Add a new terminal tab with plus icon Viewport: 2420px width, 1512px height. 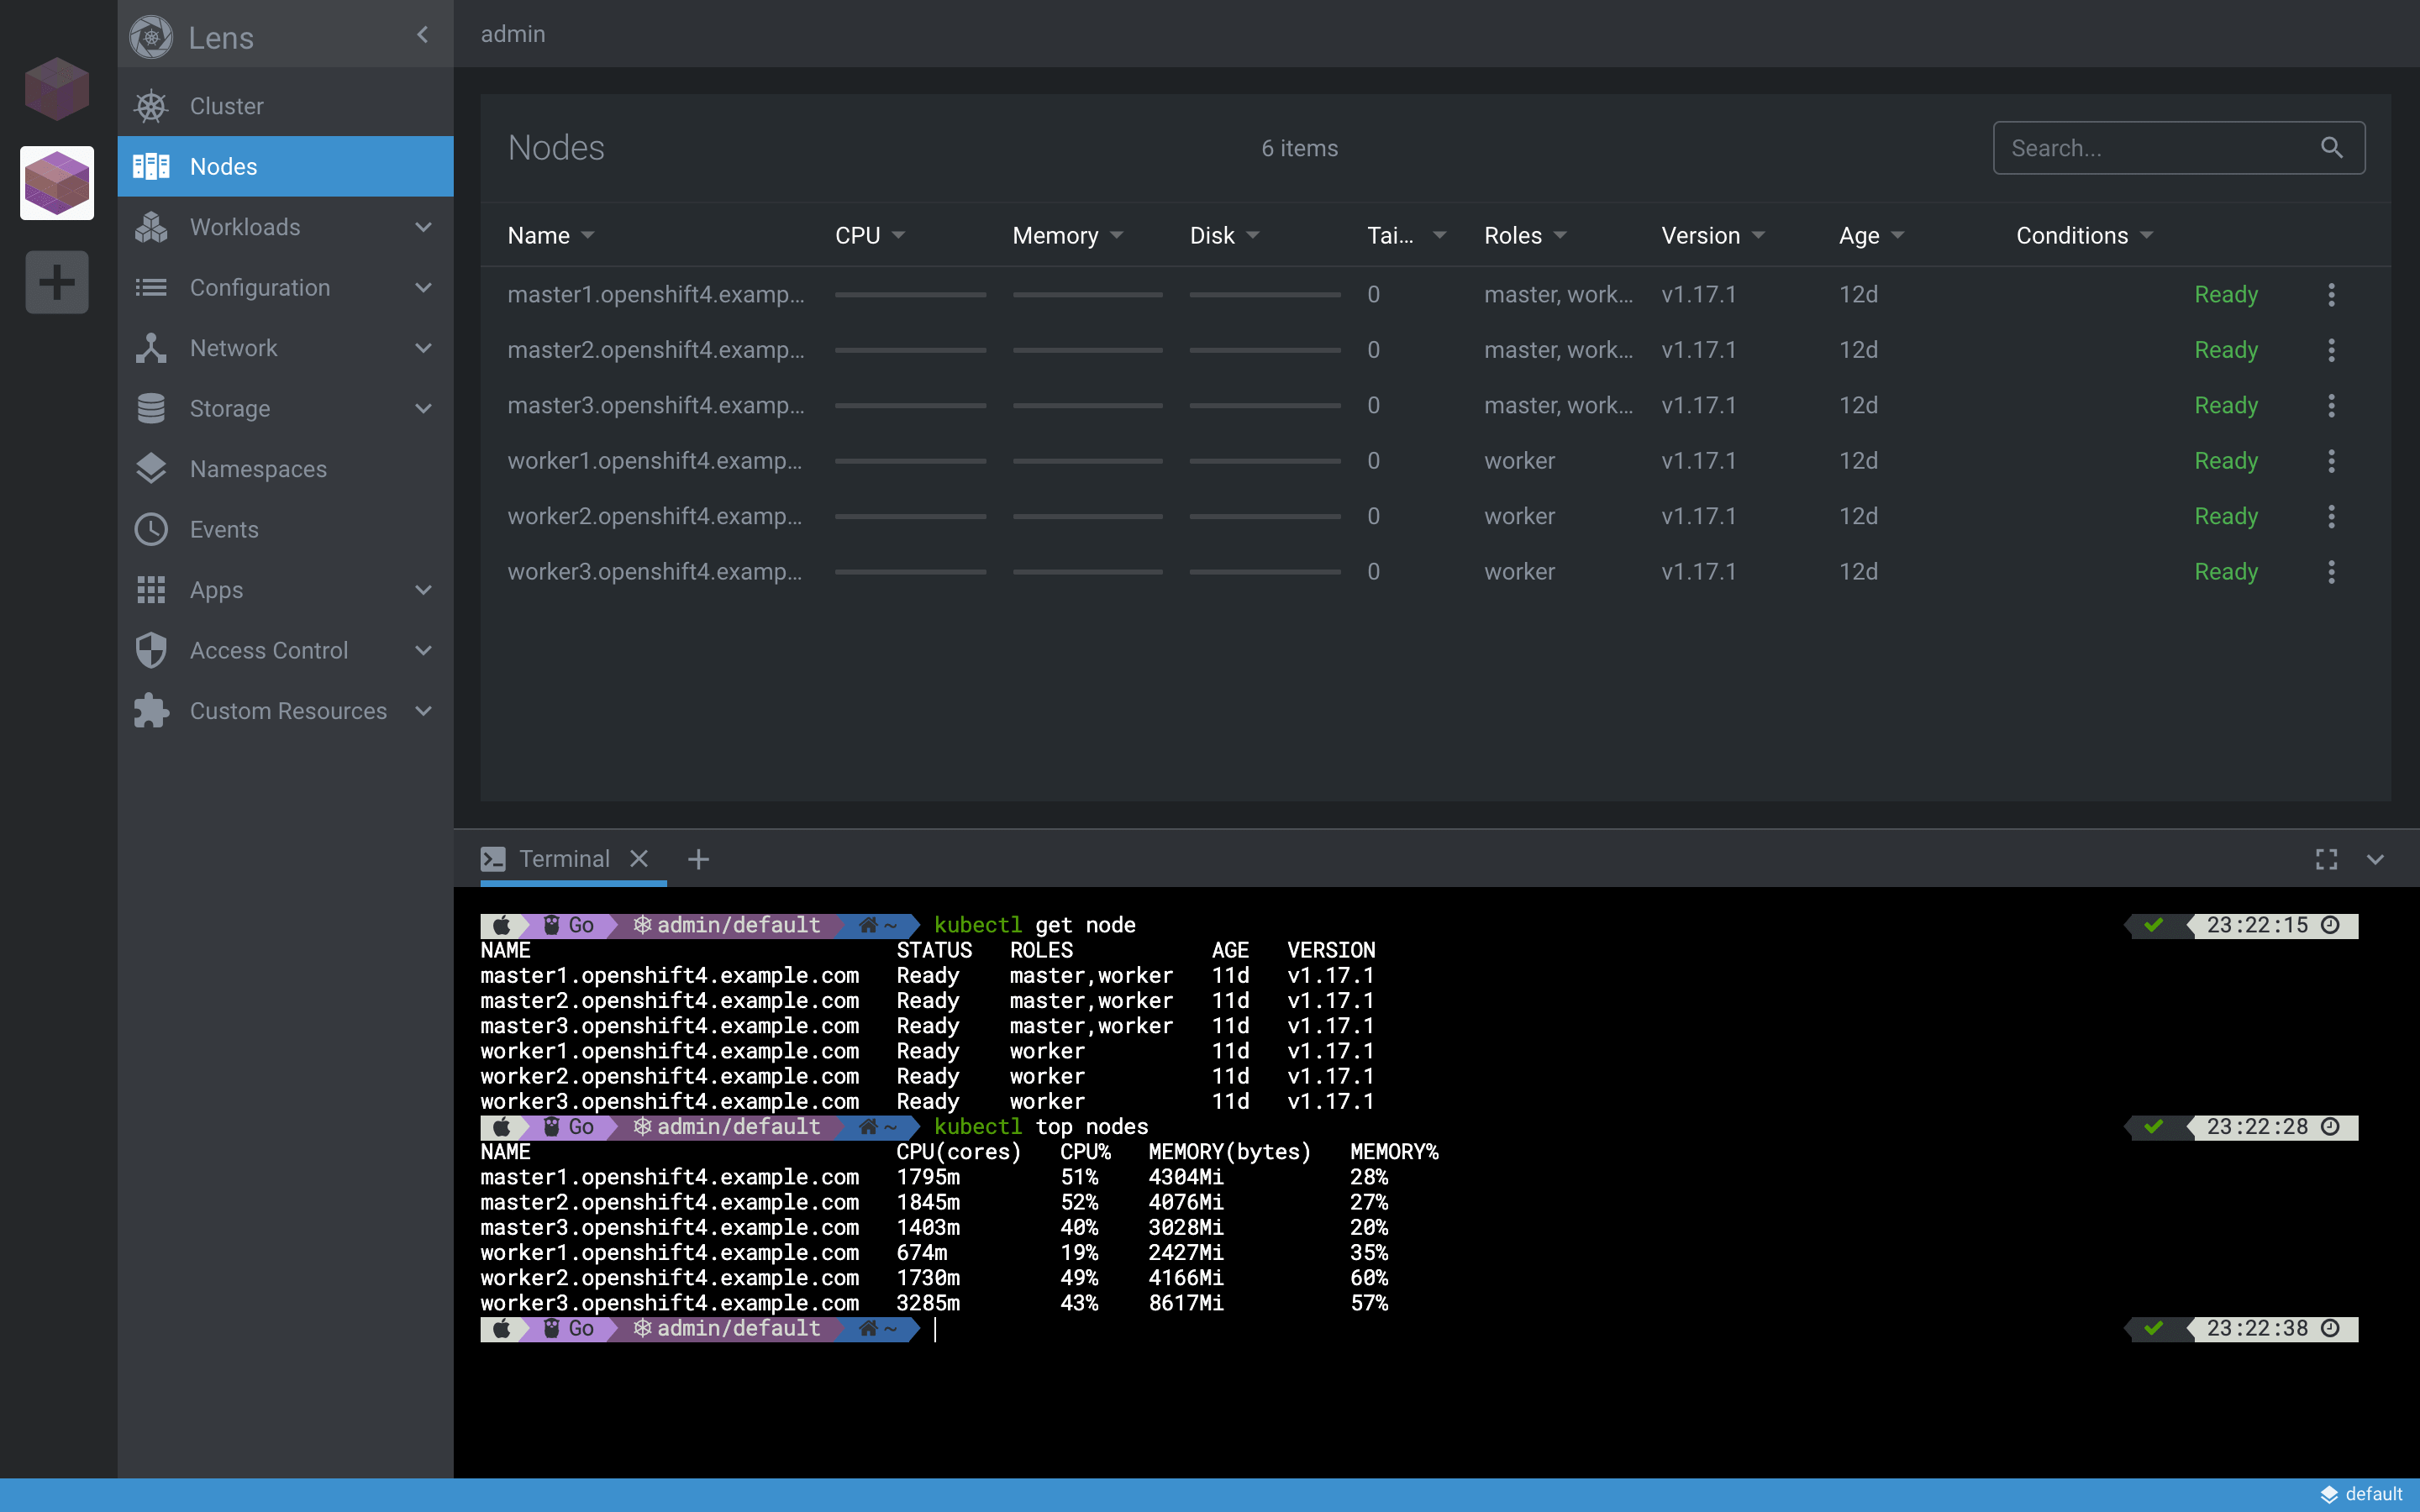[x=698, y=859]
